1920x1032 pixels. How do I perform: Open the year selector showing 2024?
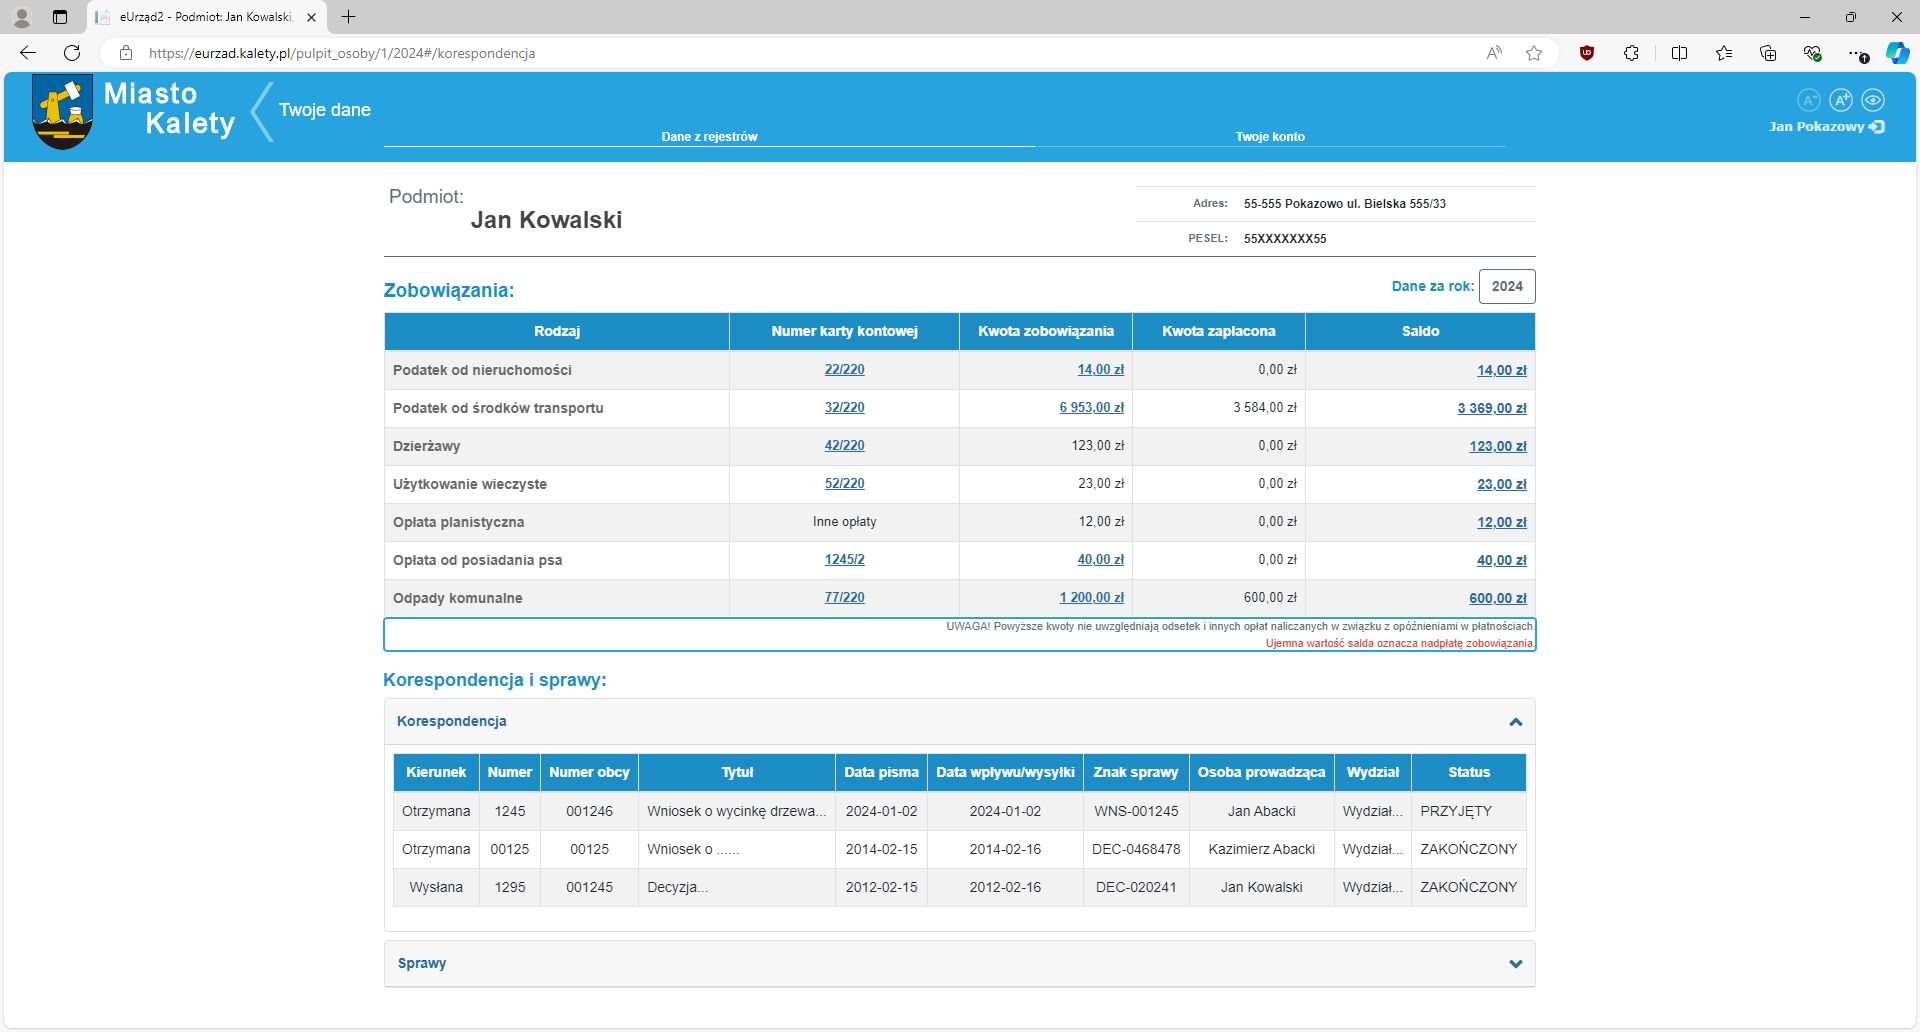[1507, 286]
